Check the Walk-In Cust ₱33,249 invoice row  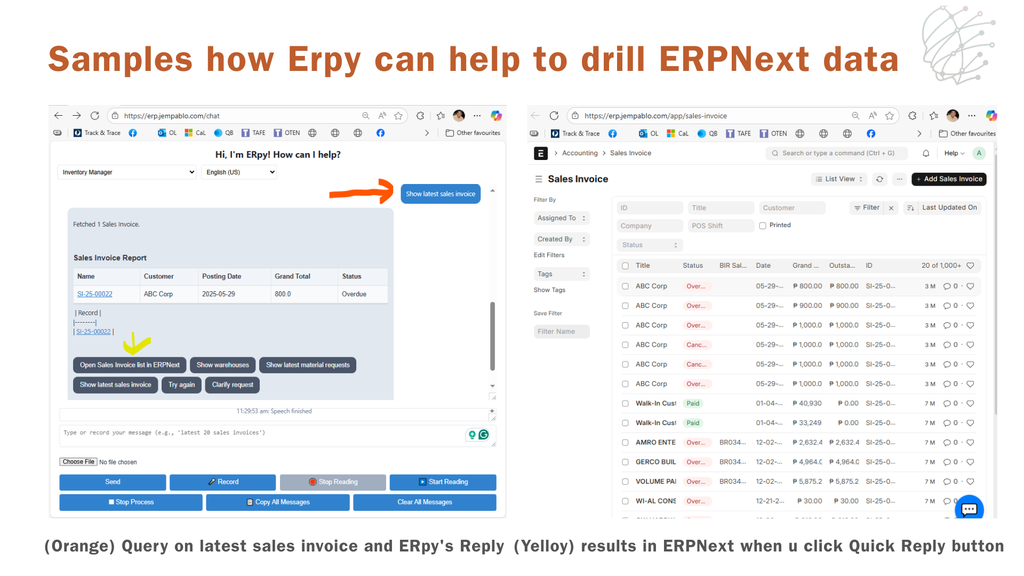coord(626,423)
